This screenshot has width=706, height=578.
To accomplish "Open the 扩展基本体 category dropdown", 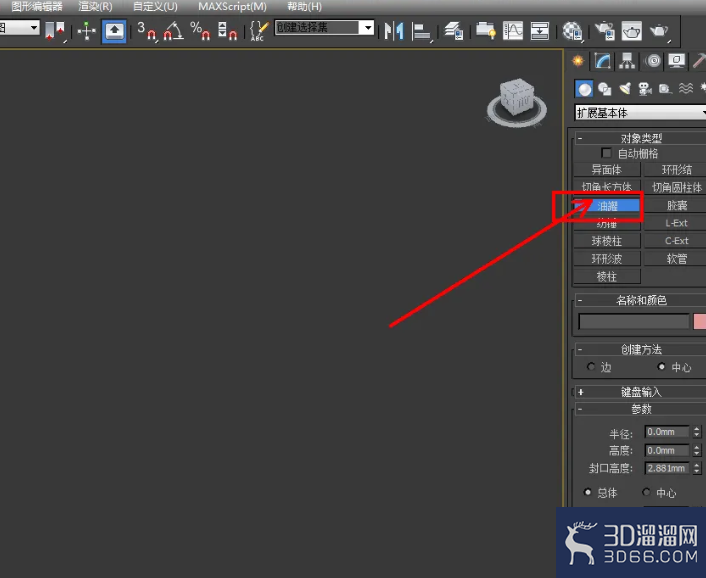I will (x=640, y=113).
